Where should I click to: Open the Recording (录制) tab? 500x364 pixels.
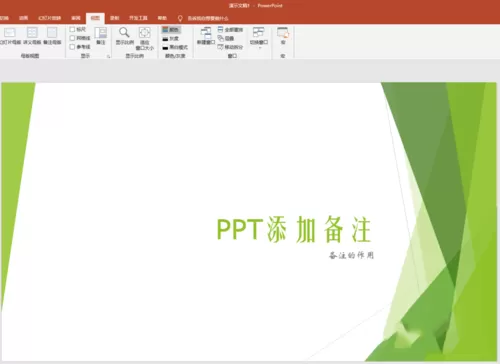click(x=115, y=18)
